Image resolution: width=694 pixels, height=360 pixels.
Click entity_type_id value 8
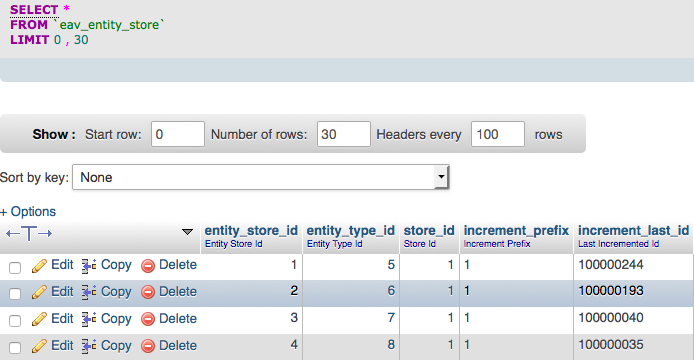click(391, 345)
